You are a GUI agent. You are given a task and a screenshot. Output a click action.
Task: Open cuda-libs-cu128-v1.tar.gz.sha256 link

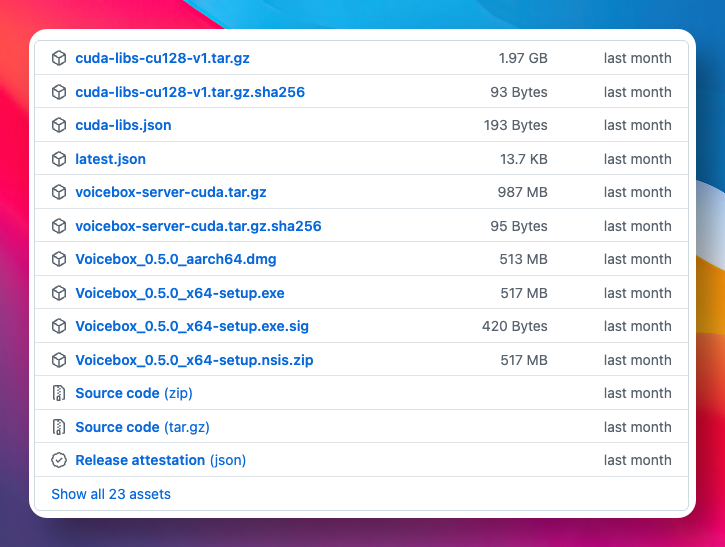click(190, 92)
